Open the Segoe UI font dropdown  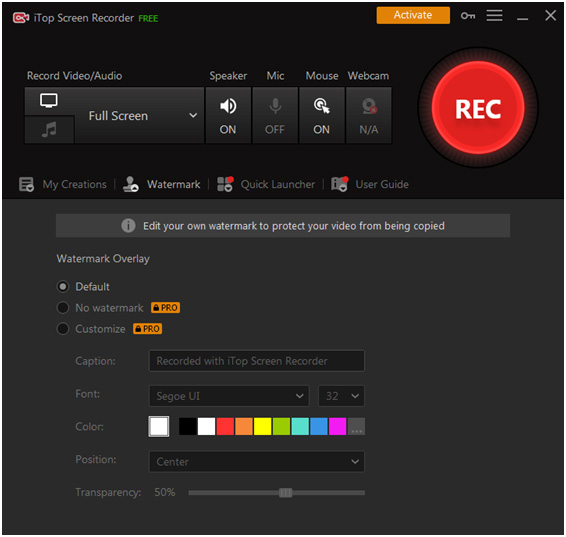(x=229, y=396)
